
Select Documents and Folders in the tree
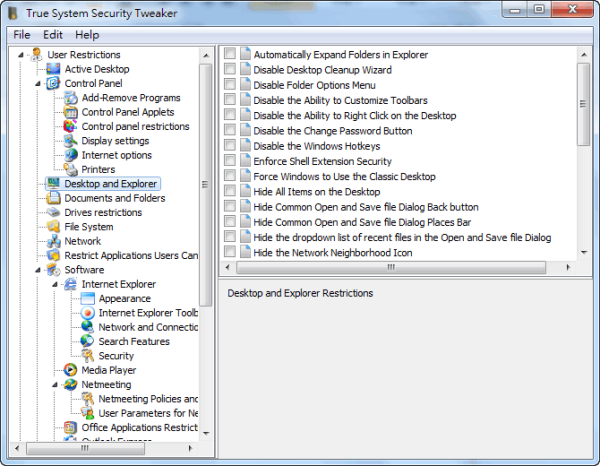(115, 198)
